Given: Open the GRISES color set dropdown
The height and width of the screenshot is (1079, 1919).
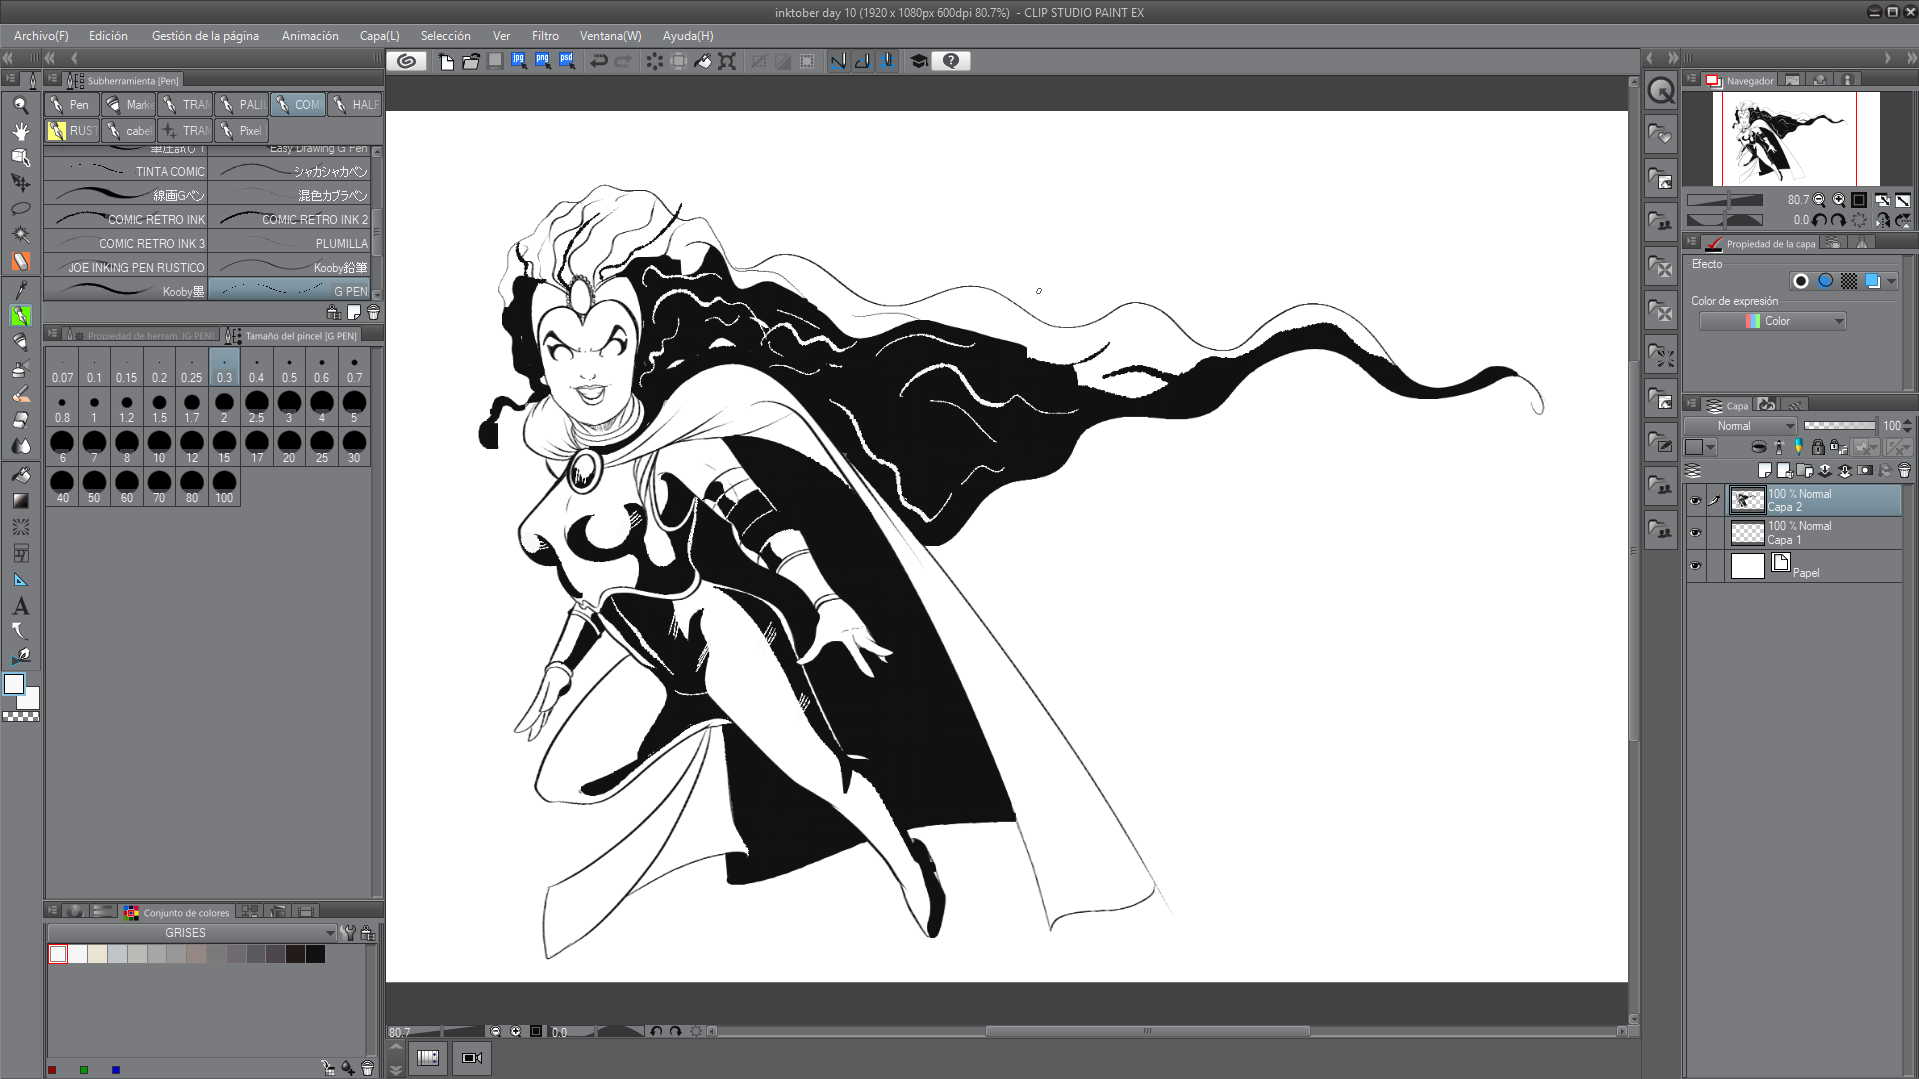Looking at the screenshot, I should [x=192, y=933].
